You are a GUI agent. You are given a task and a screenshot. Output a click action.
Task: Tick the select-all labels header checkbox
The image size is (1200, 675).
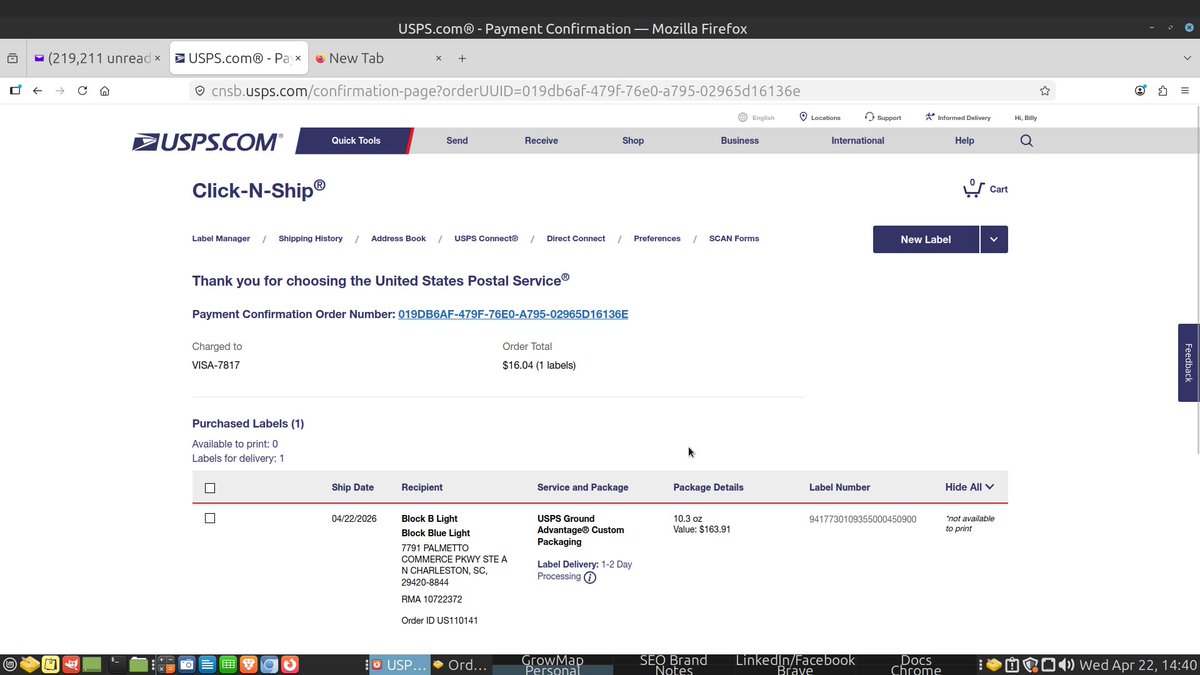pos(210,488)
